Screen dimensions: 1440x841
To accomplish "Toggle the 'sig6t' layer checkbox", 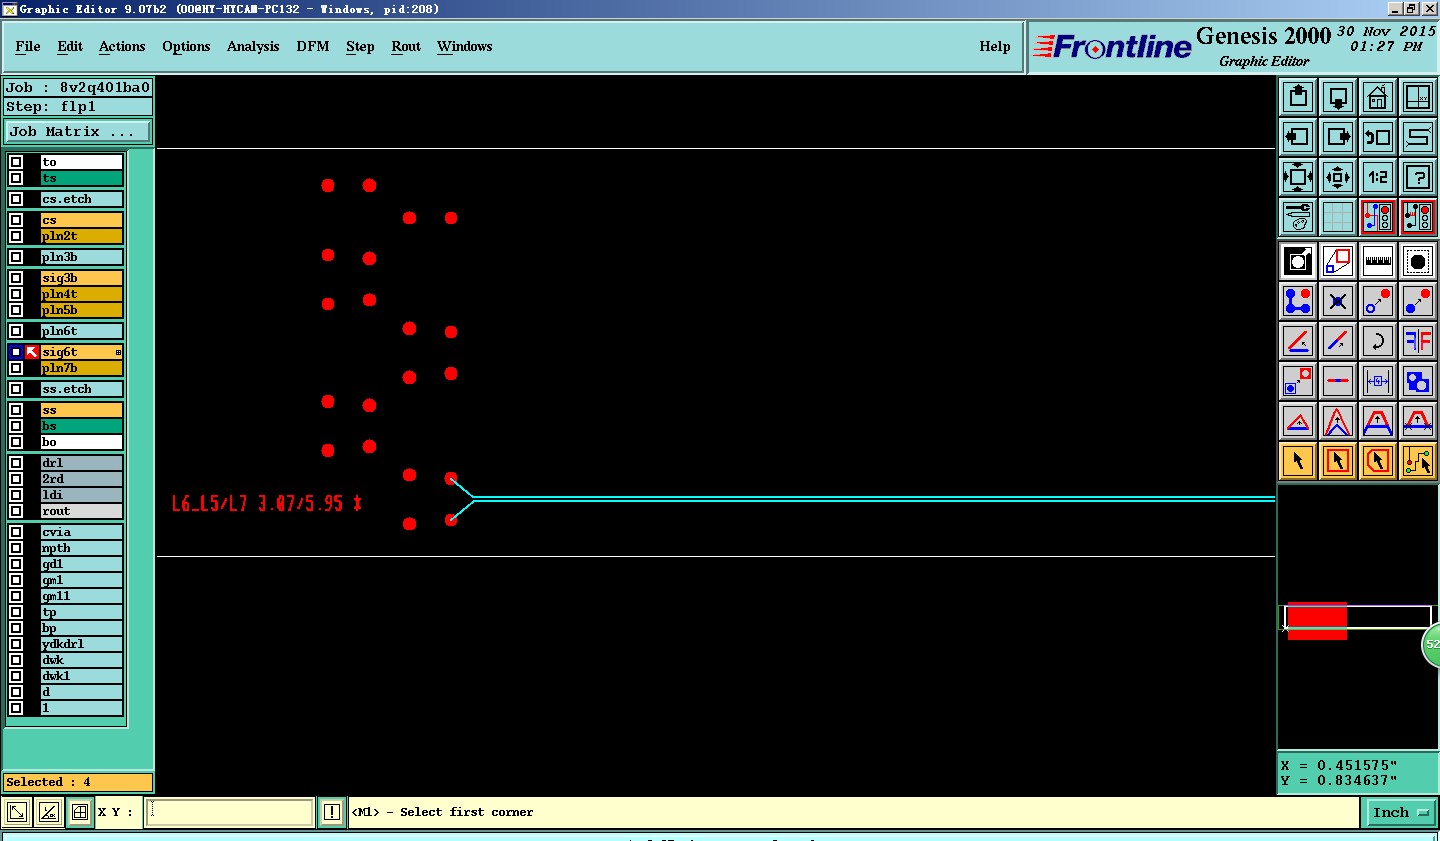I will coord(16,352).
